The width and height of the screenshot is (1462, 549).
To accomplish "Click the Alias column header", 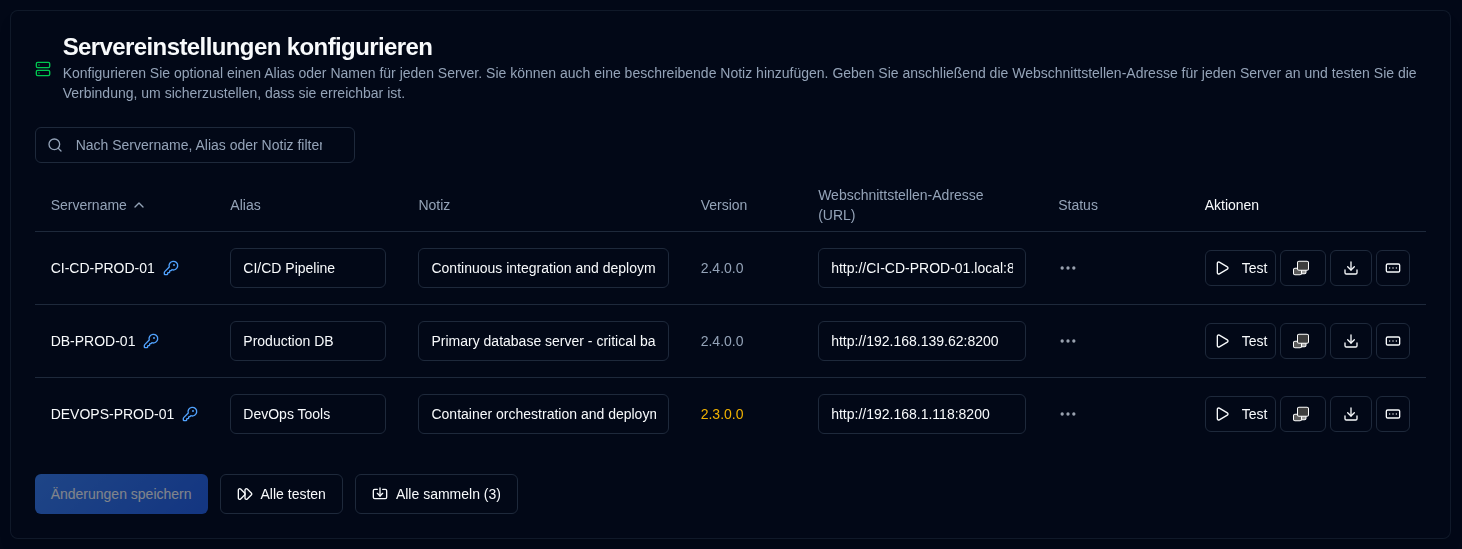I will [x=245, y=205].
